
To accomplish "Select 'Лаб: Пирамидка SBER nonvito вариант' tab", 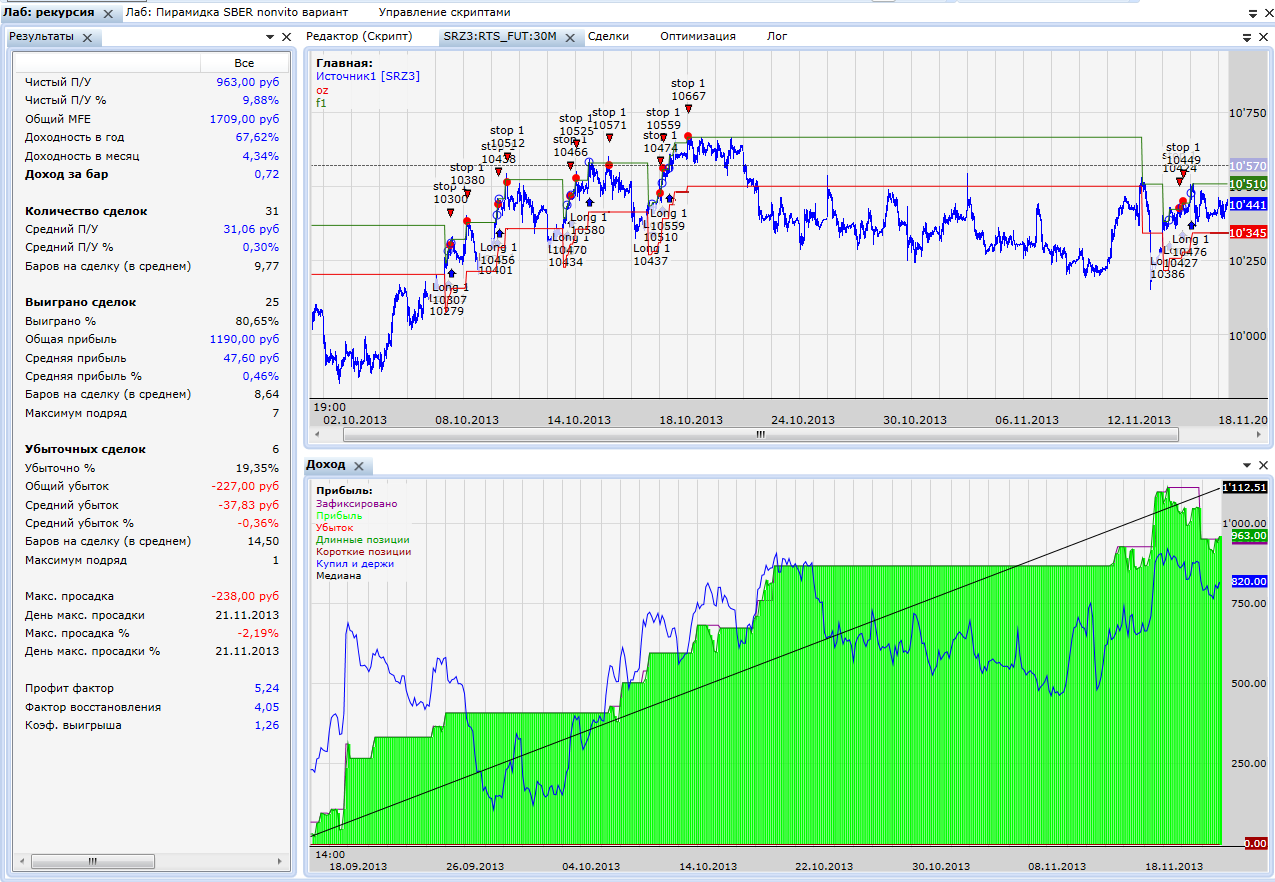I will click(x=237, y=13).
